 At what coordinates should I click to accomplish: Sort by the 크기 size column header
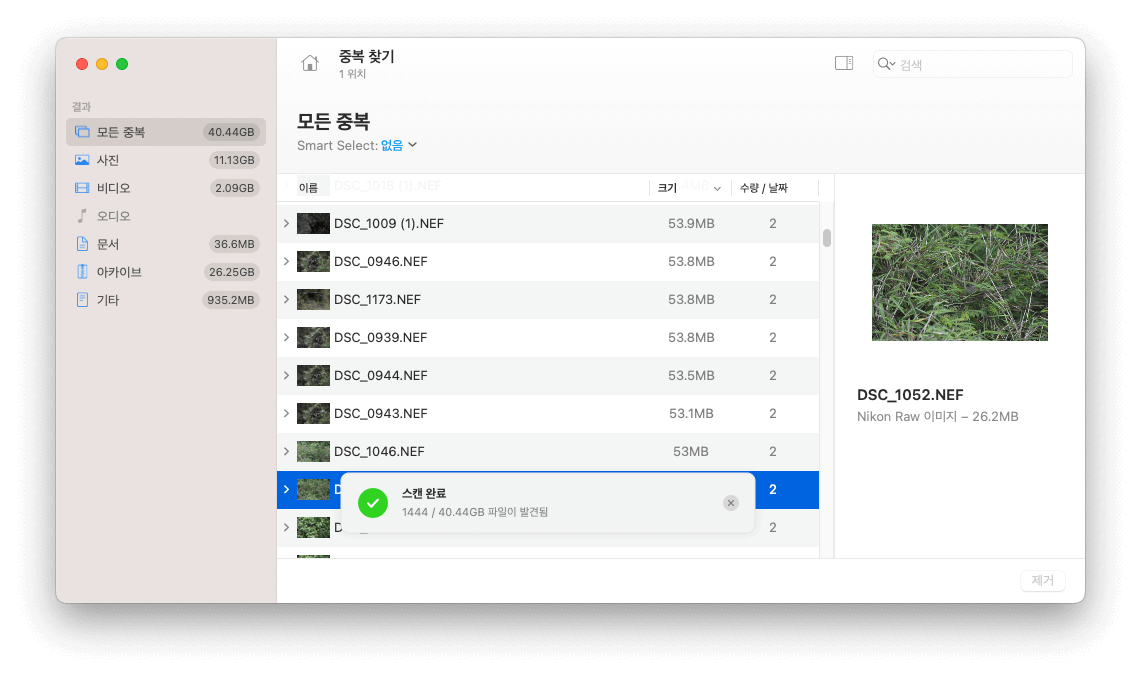[688, 188]
